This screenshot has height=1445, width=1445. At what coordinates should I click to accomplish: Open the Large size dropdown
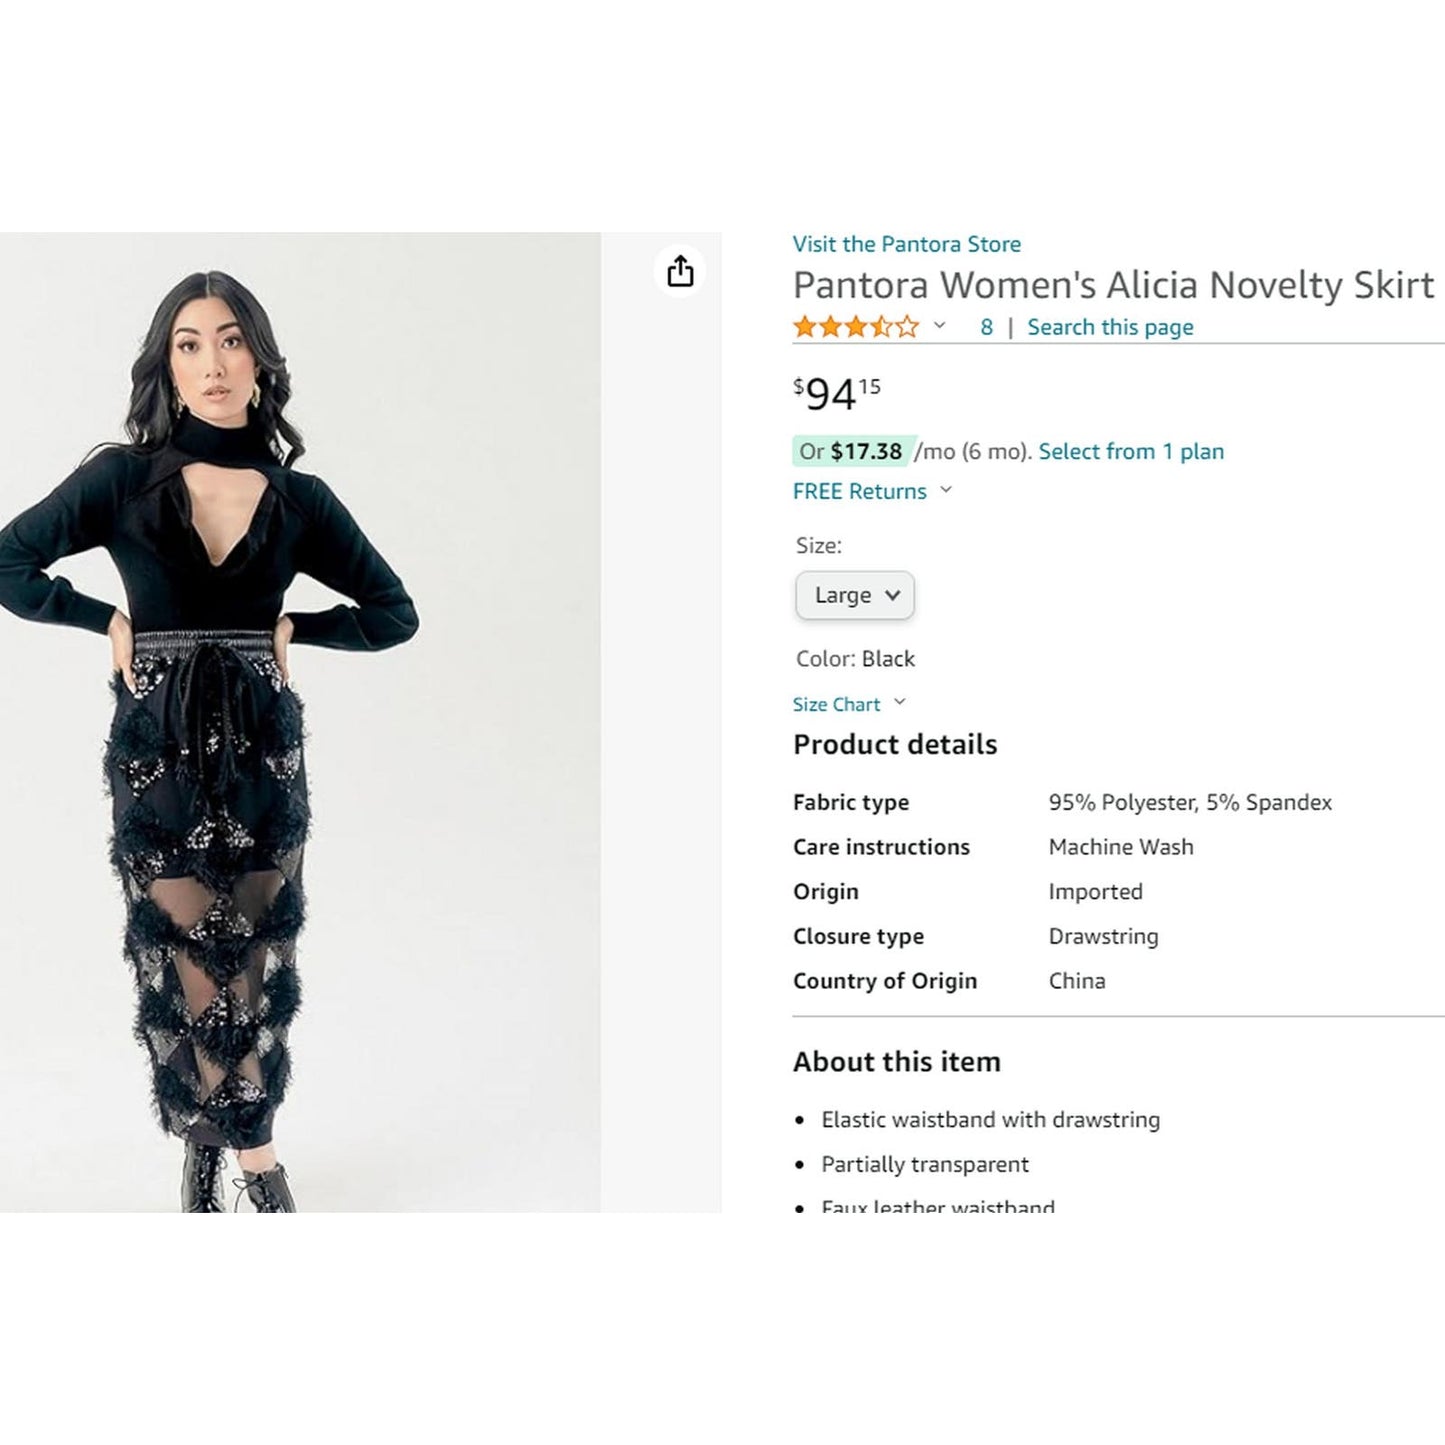tap(855, 595)
